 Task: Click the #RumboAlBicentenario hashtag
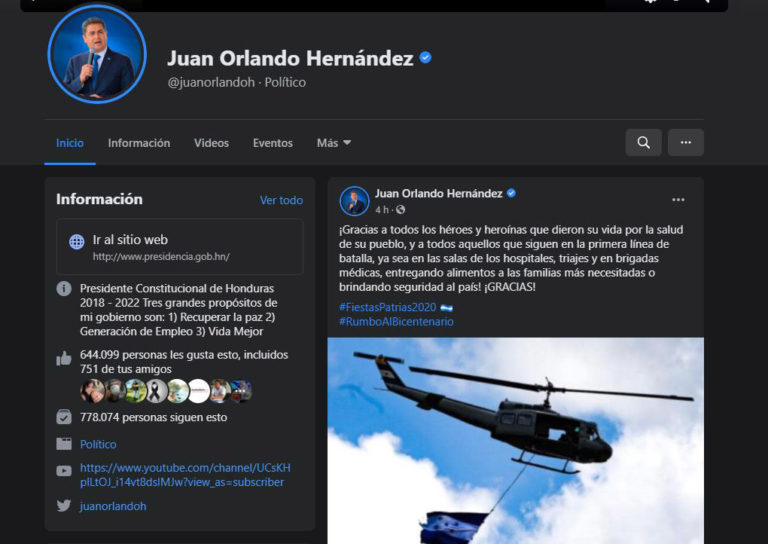(396, 322)
